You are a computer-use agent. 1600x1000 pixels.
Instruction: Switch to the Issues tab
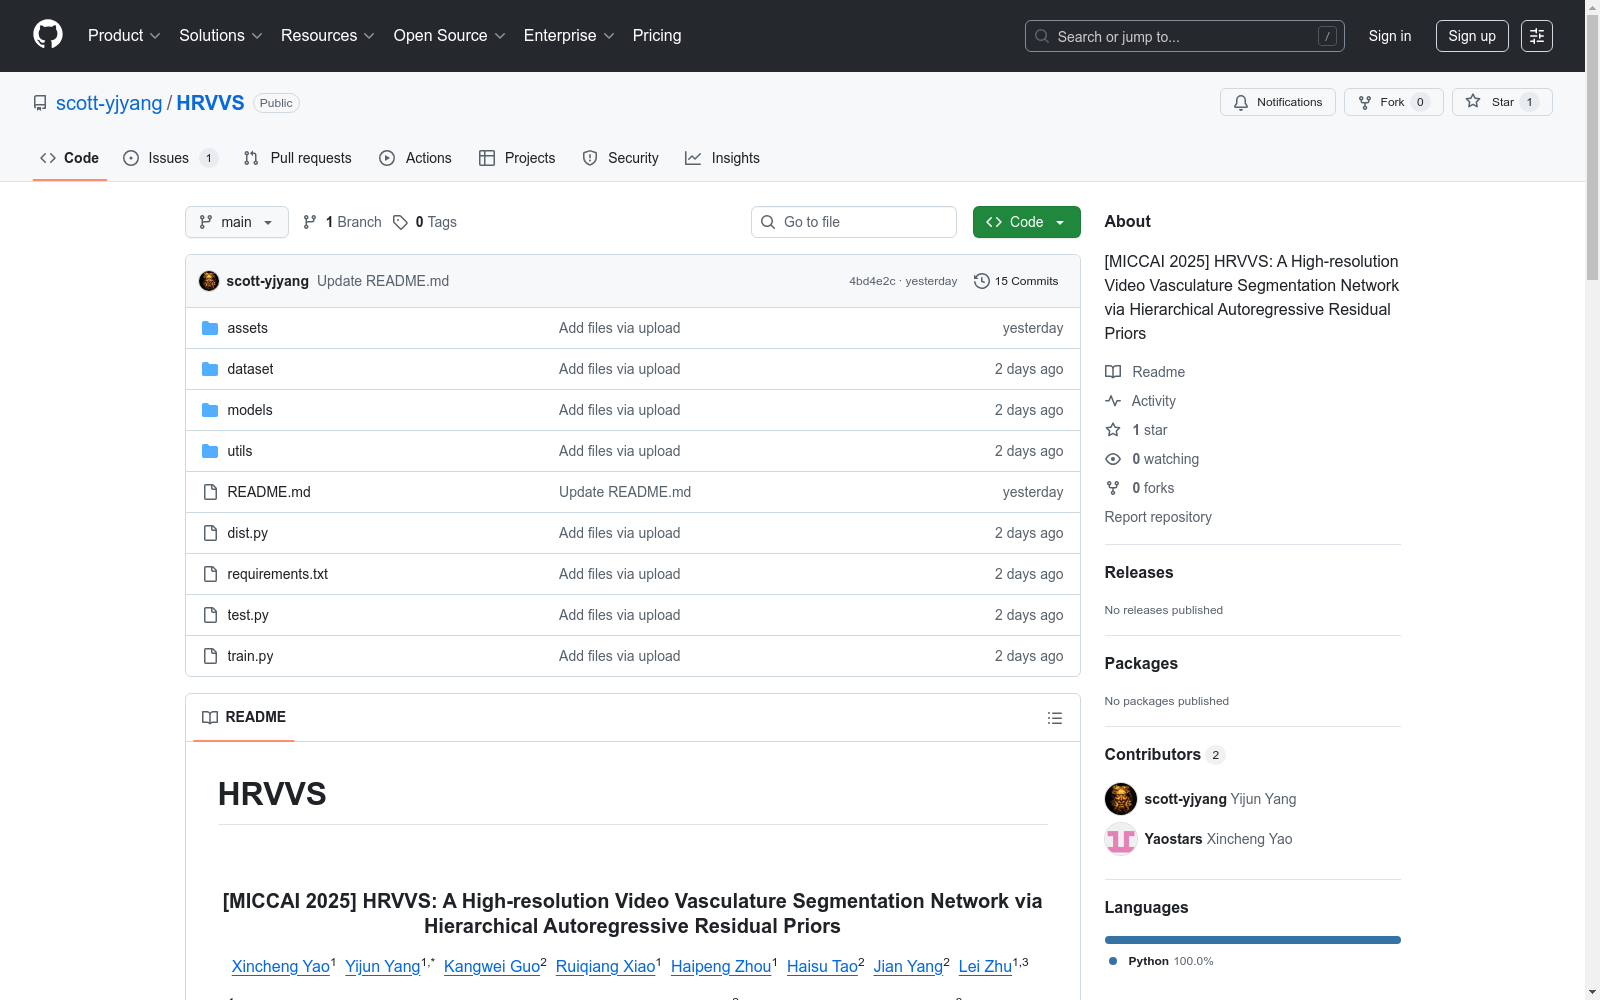point(170,158)
